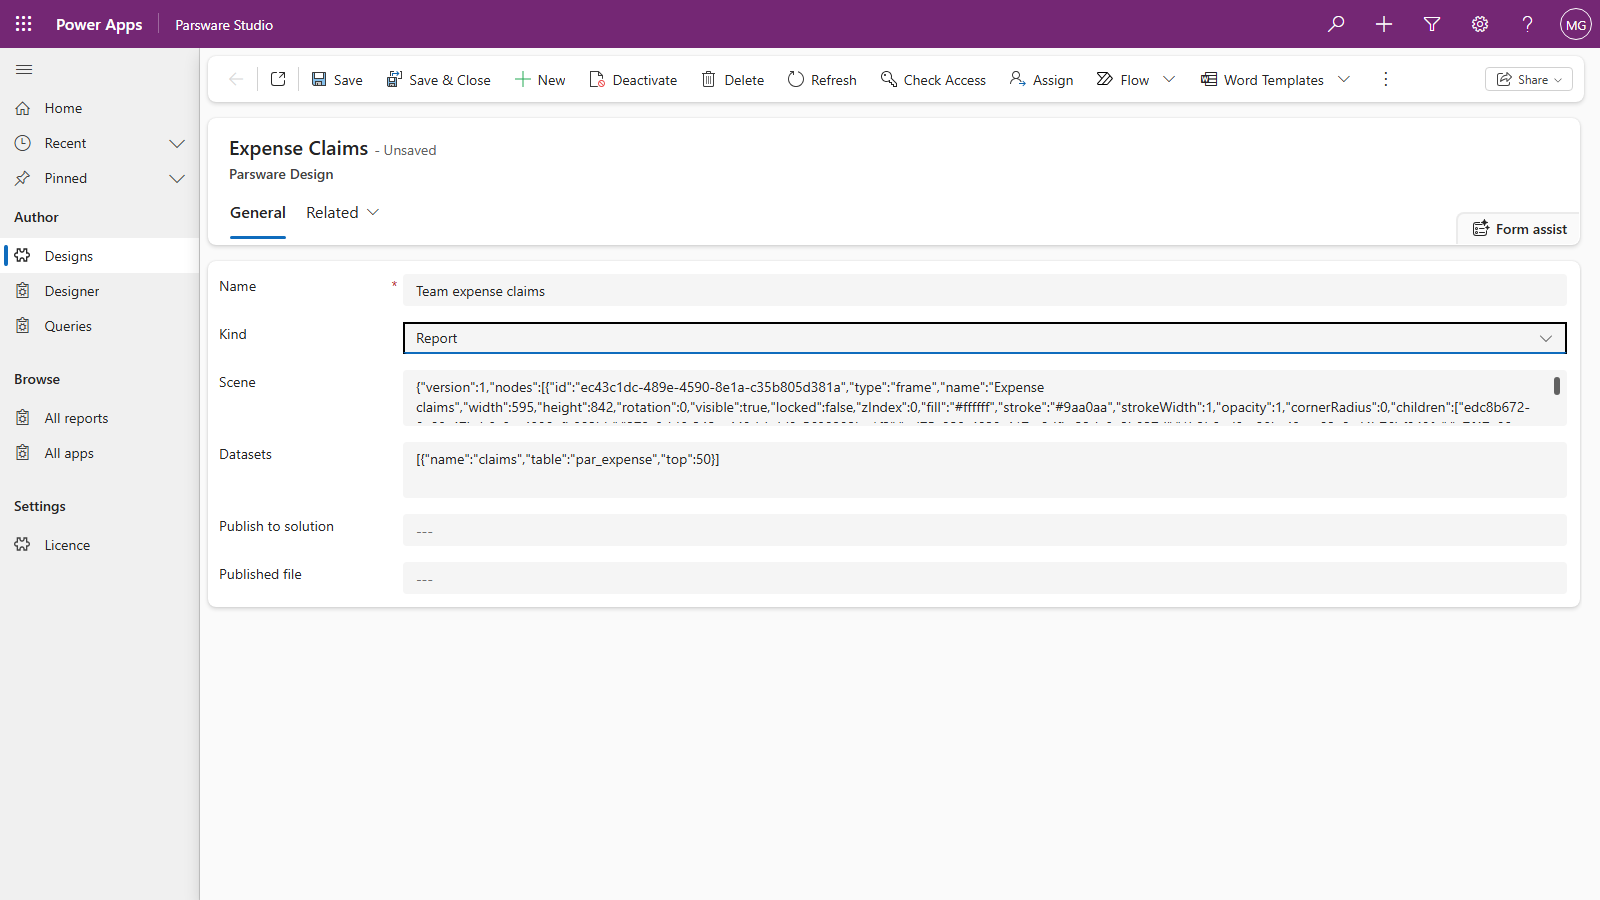The width and height of the screenshot is (1600, 900).
Task: Open the settings gear icon
Action: (x=1480, y=24)
